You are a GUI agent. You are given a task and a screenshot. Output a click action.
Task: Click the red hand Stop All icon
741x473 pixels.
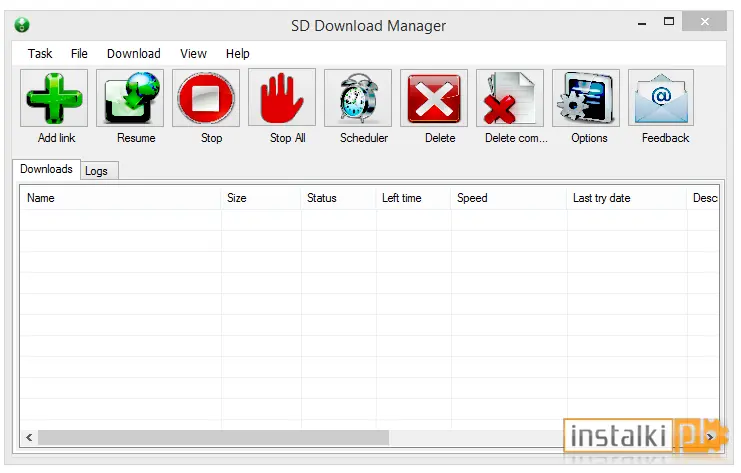point(282,98)
